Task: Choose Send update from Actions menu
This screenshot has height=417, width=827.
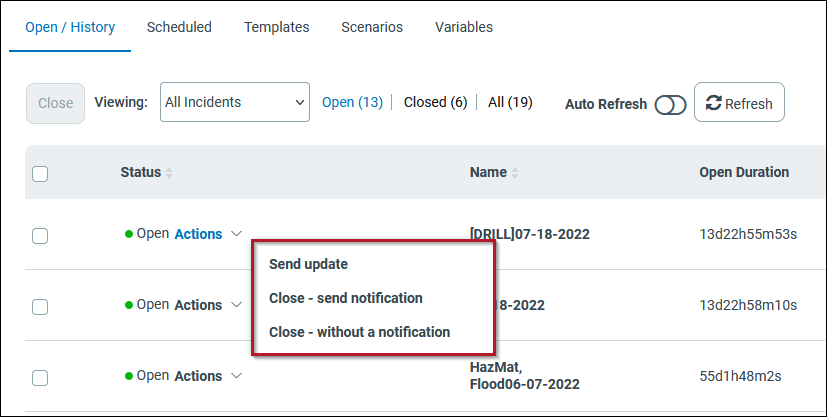Action: [309, 264]
